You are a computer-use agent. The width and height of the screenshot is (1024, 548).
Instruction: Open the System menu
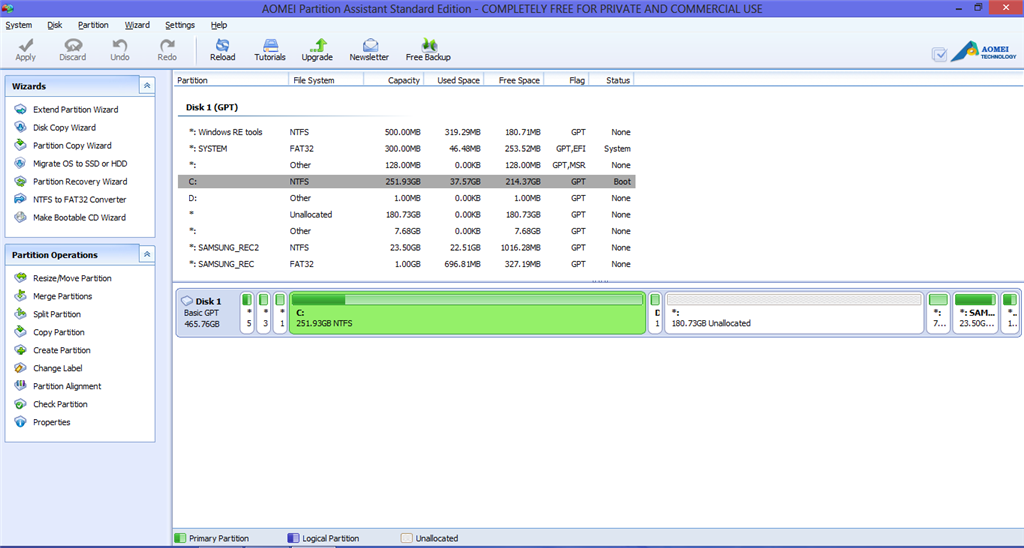18,25
